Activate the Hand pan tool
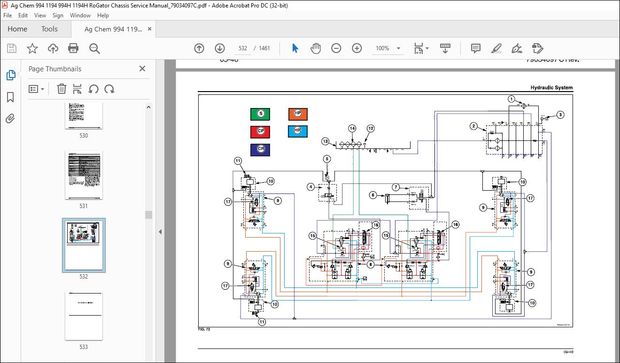 coord(316,48)
